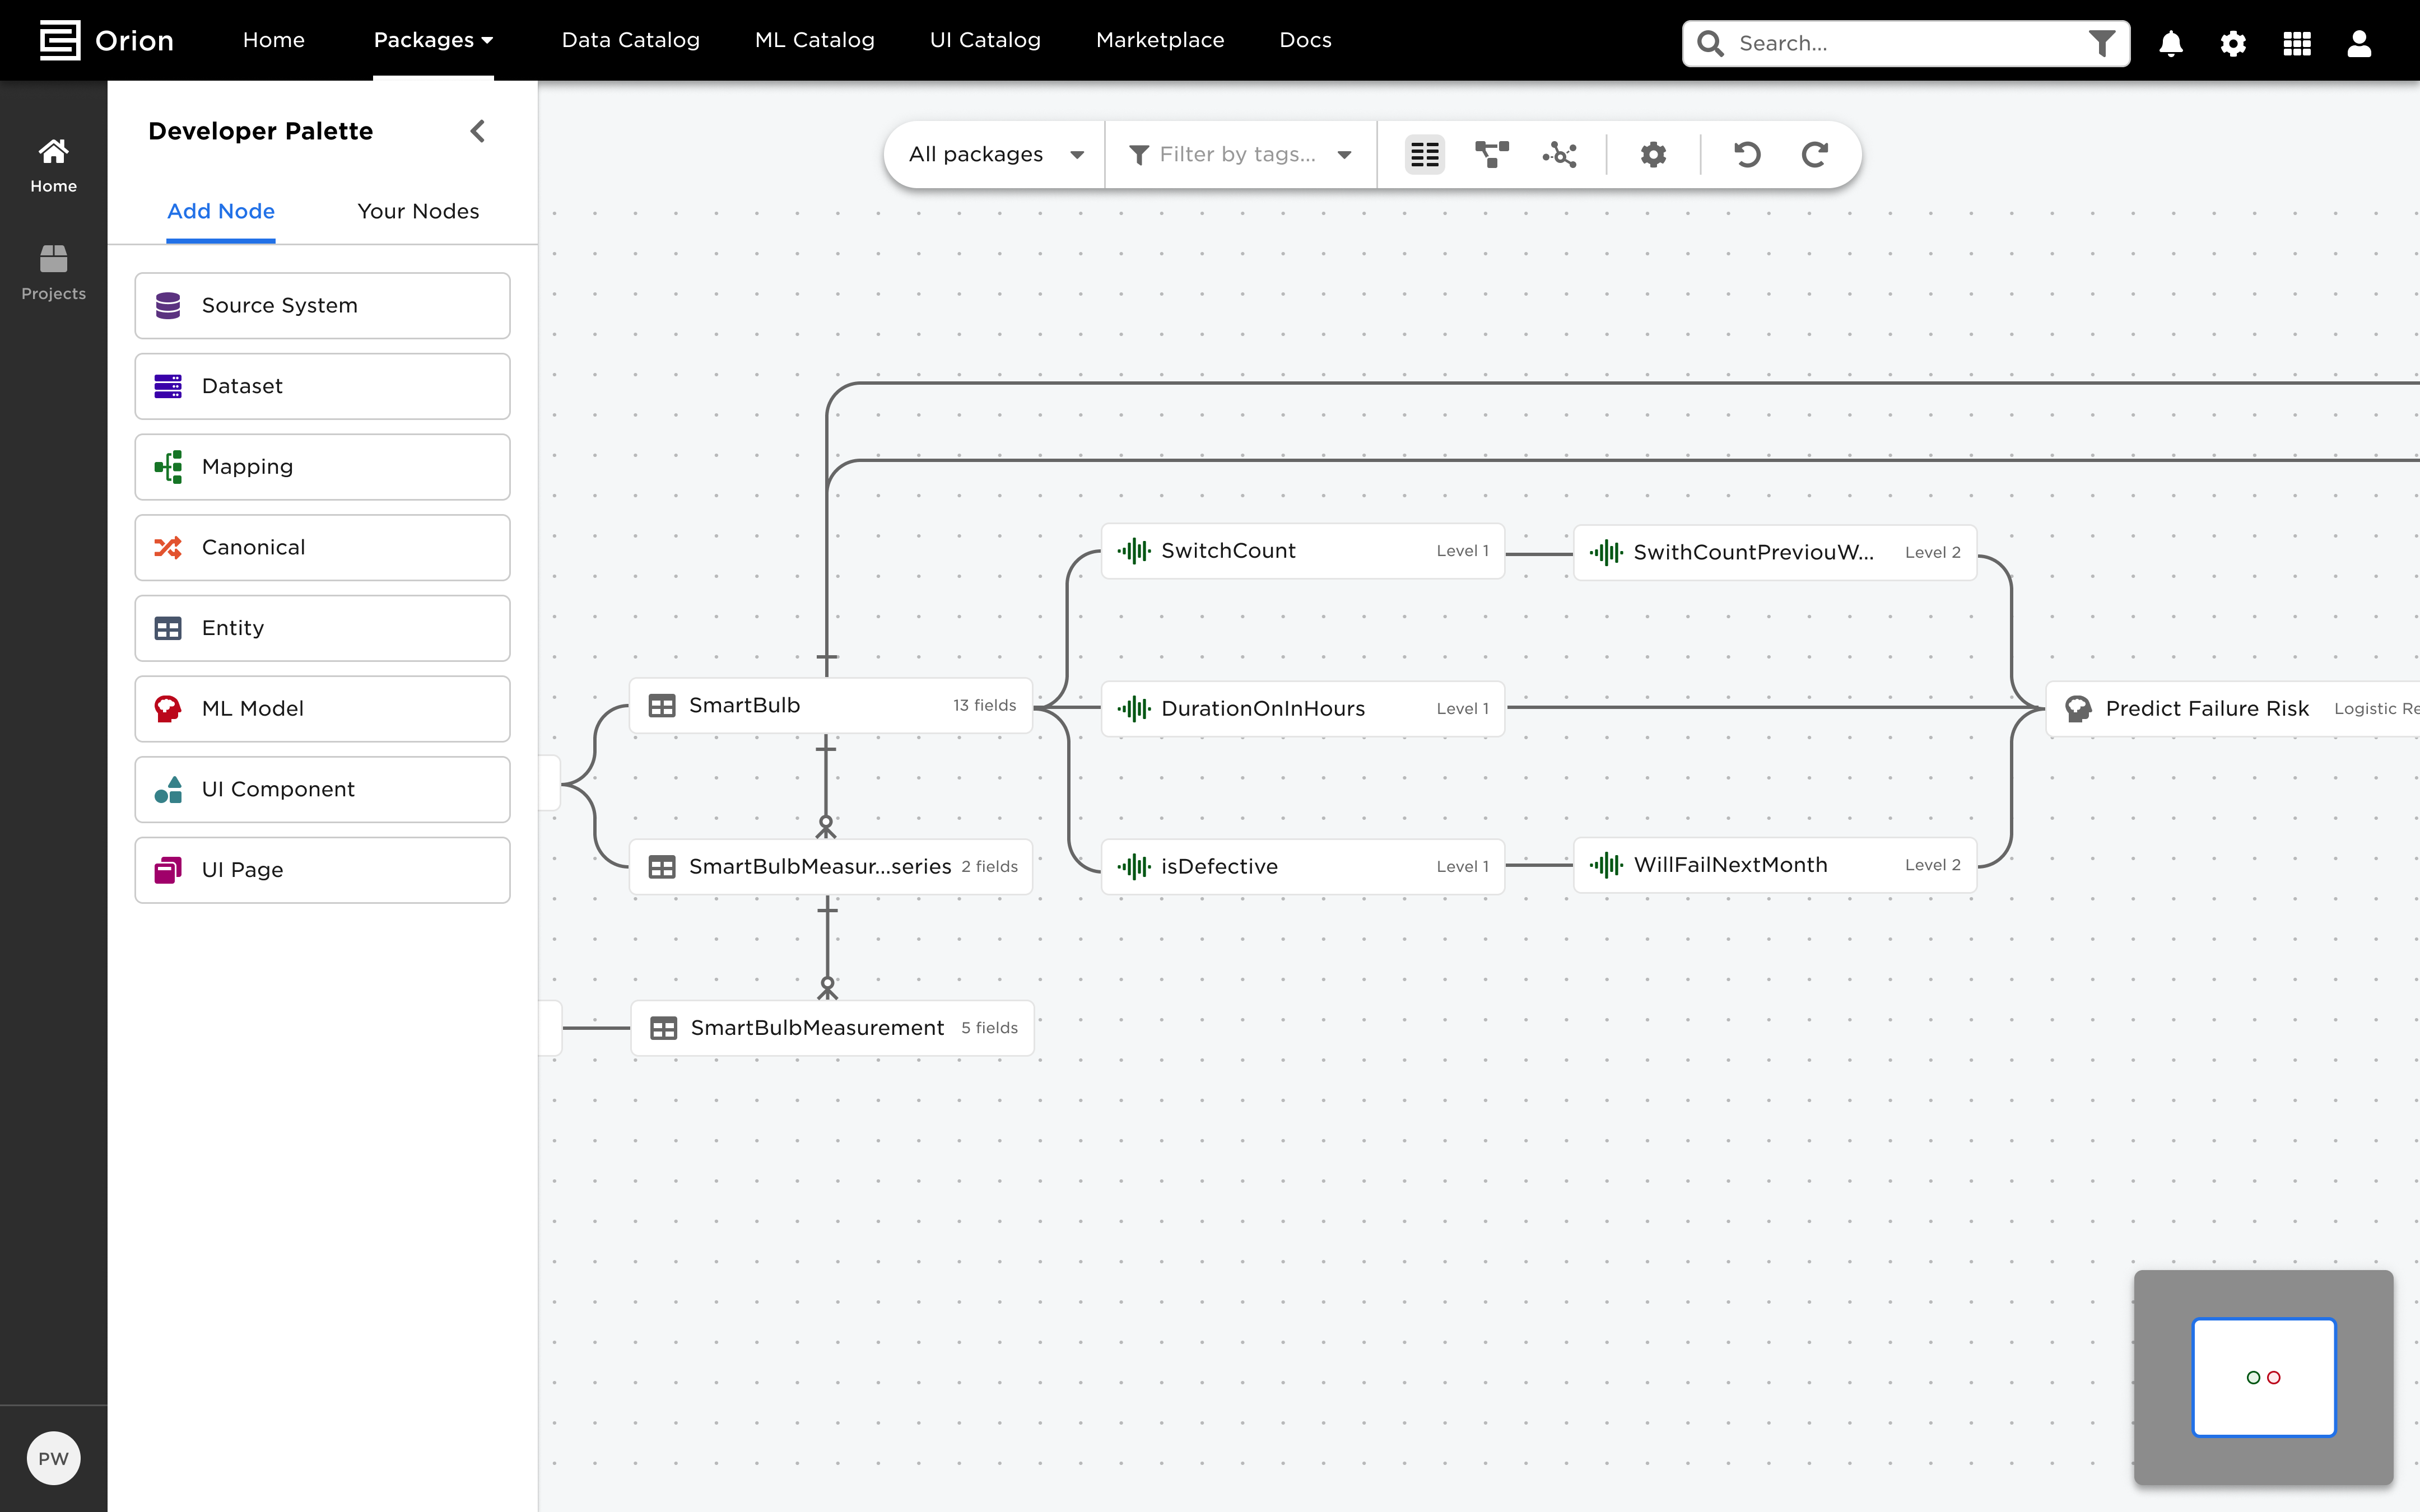Select the WillFailNextMonth feature node
The height and width of the screenshot is (1512, 2420).
click(1775, 865)
